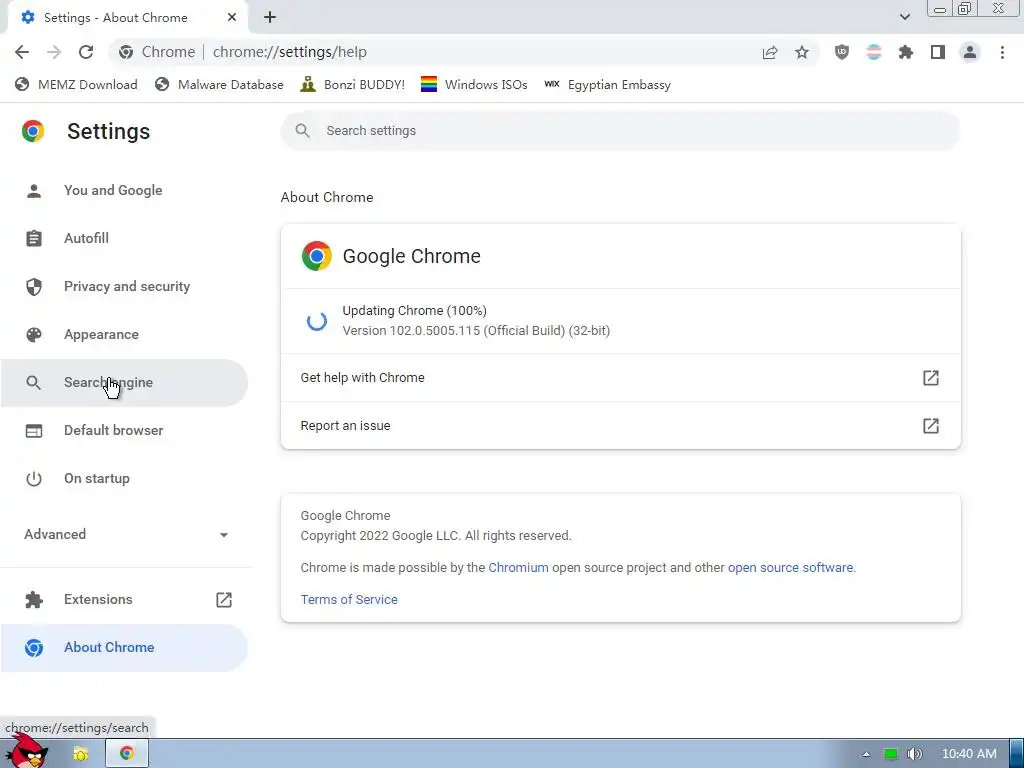Screen dimensions: 1024x768
Task: Reload the page with the refresh icon
Action: (86, 52)
